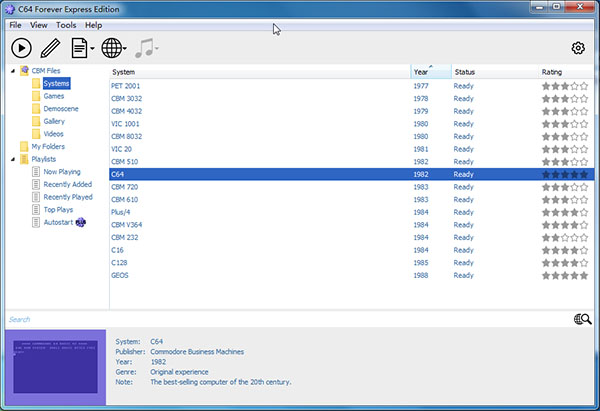The width and height of the screenshot is (600, 411).
Task: Sort by the Year column header
Action: [431, 72]
